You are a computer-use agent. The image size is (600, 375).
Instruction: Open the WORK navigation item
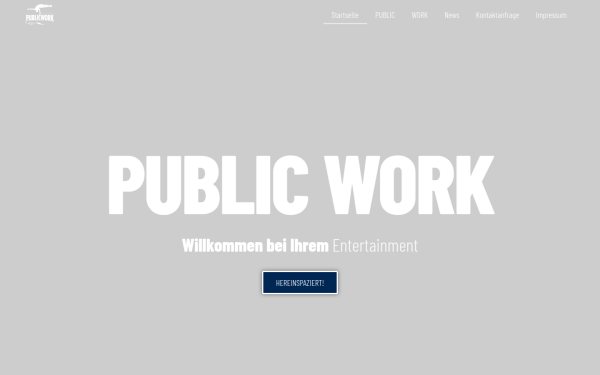[419, 15]
